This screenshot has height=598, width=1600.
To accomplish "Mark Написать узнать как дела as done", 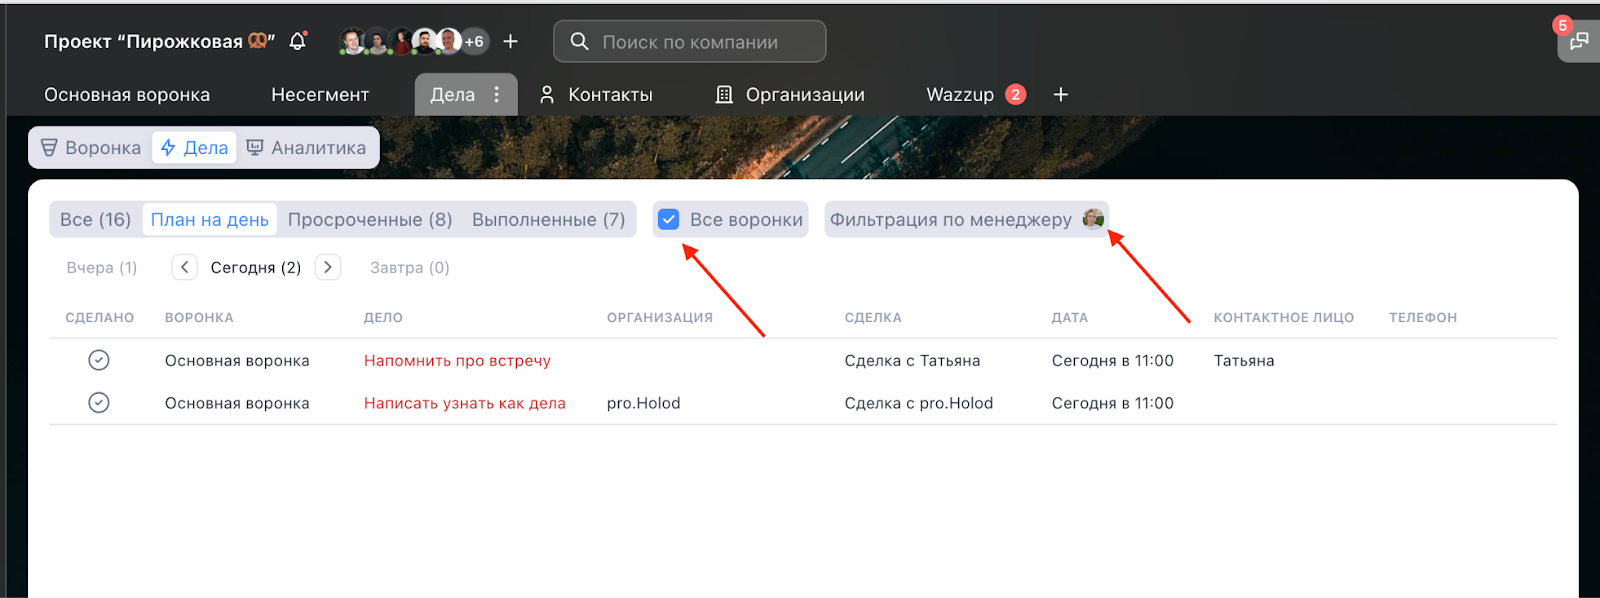I will [x=99, y=403].
